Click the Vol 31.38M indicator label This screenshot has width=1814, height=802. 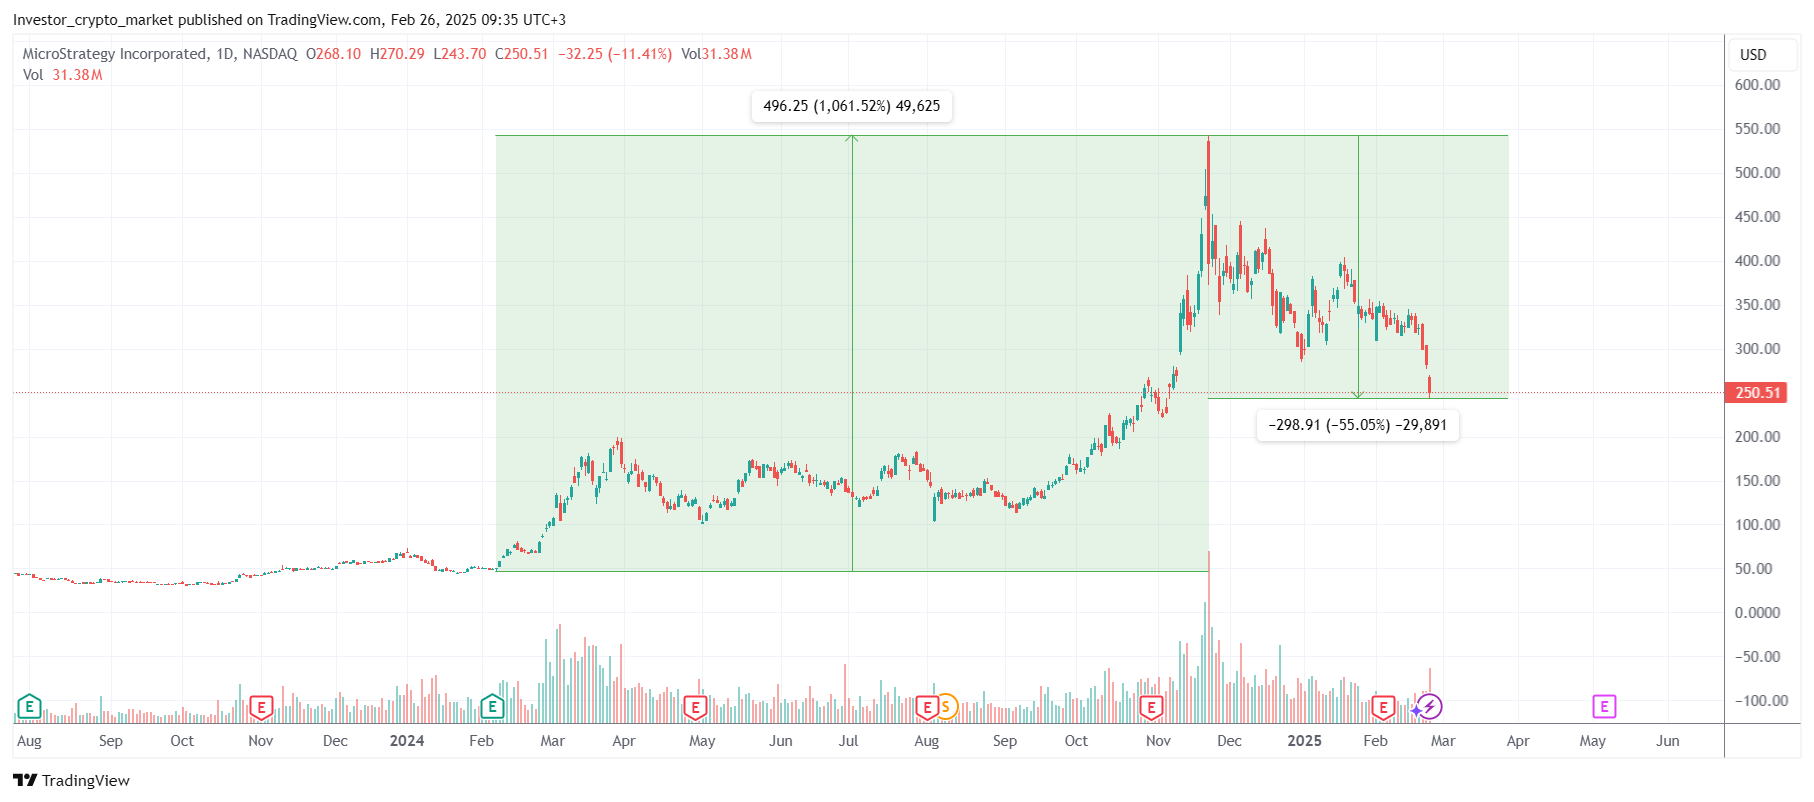coord(62,75)
